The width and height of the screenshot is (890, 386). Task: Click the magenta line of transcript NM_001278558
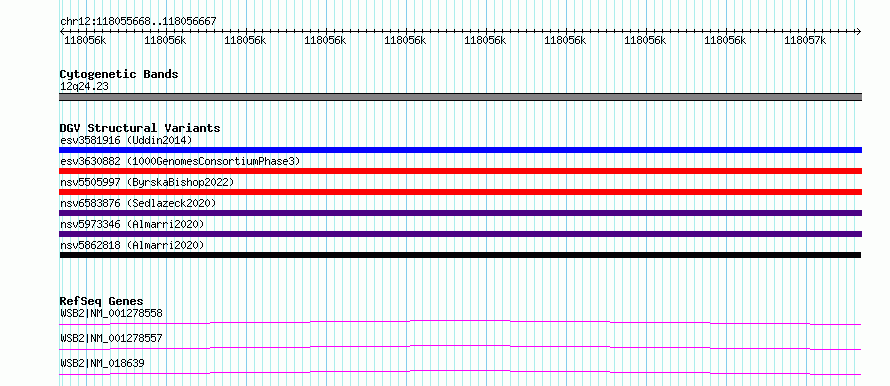pos(460,322)
